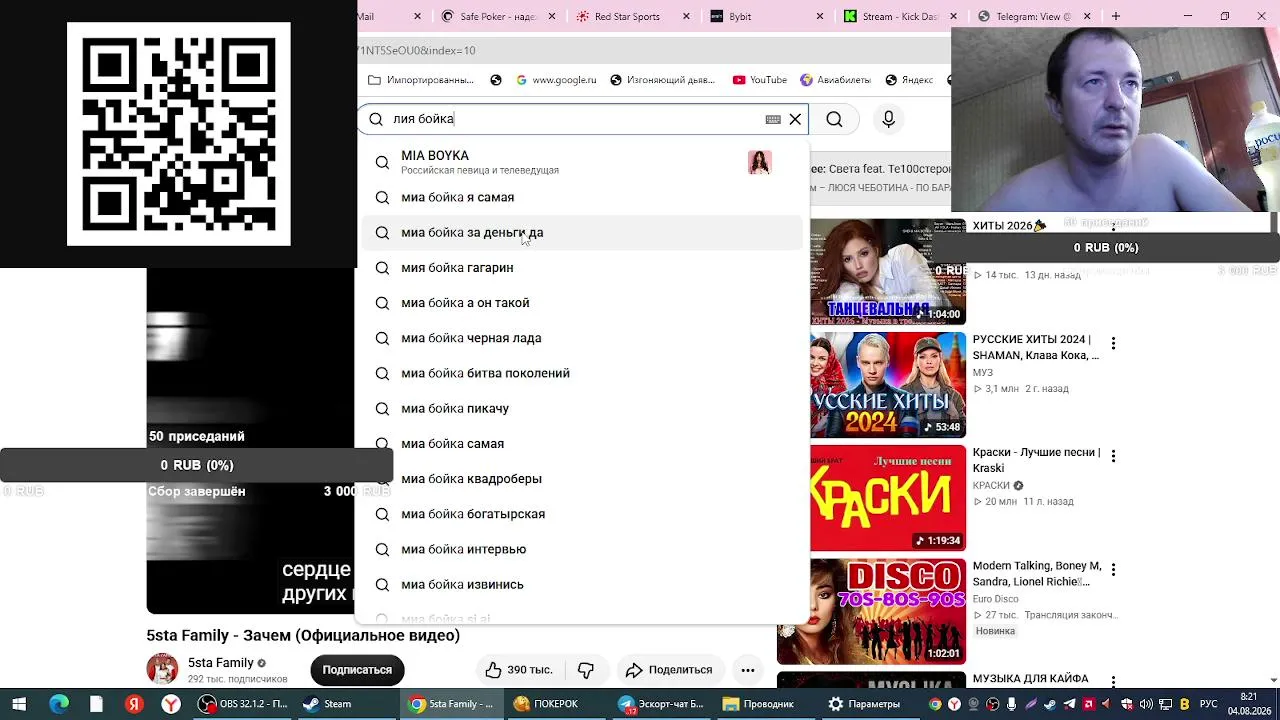Click the magnifier search submit button
Screen dimensions: 1280x720
pyautogui.click(x=834, y=119)
